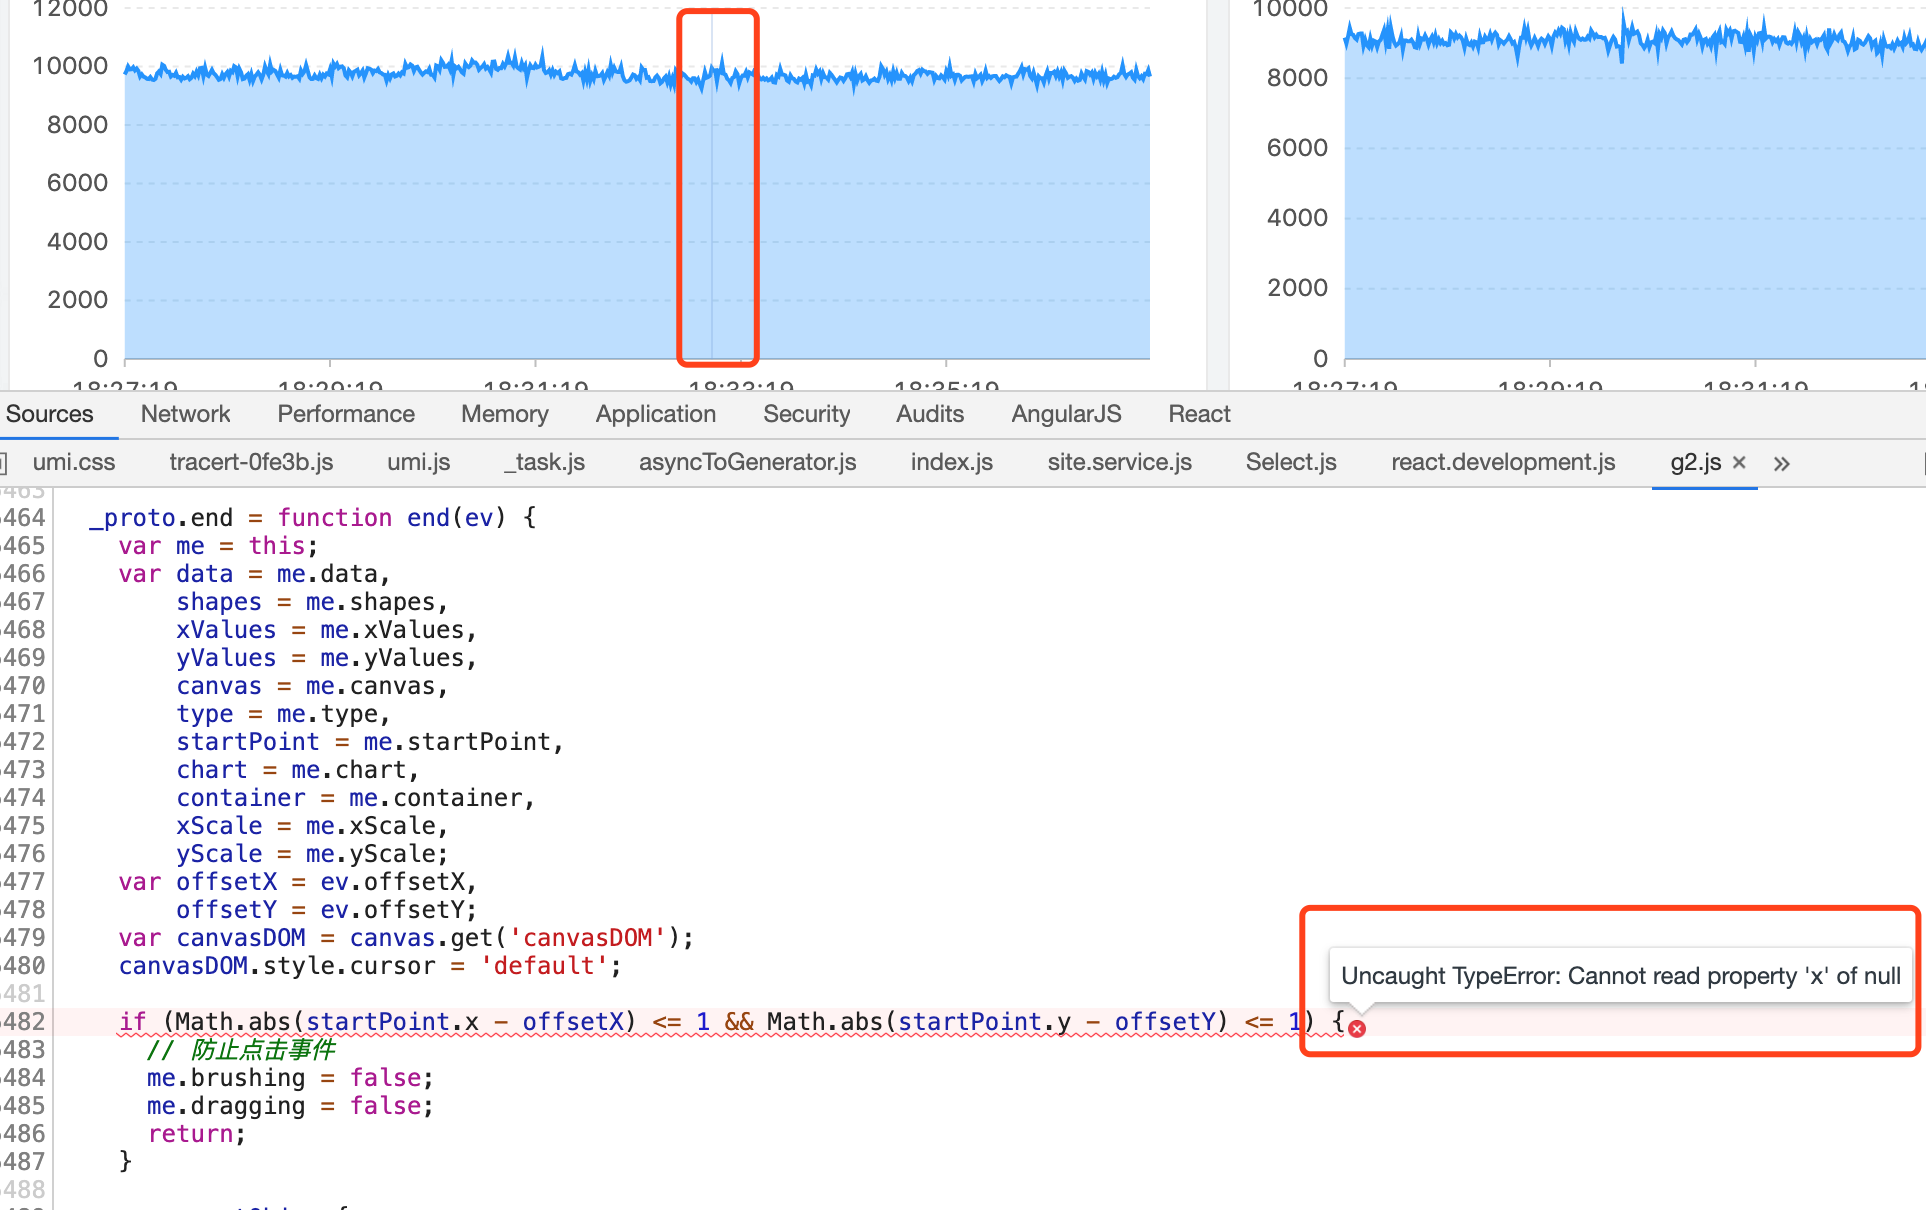Switch to the react.development.js file tab

(1502, 462)
